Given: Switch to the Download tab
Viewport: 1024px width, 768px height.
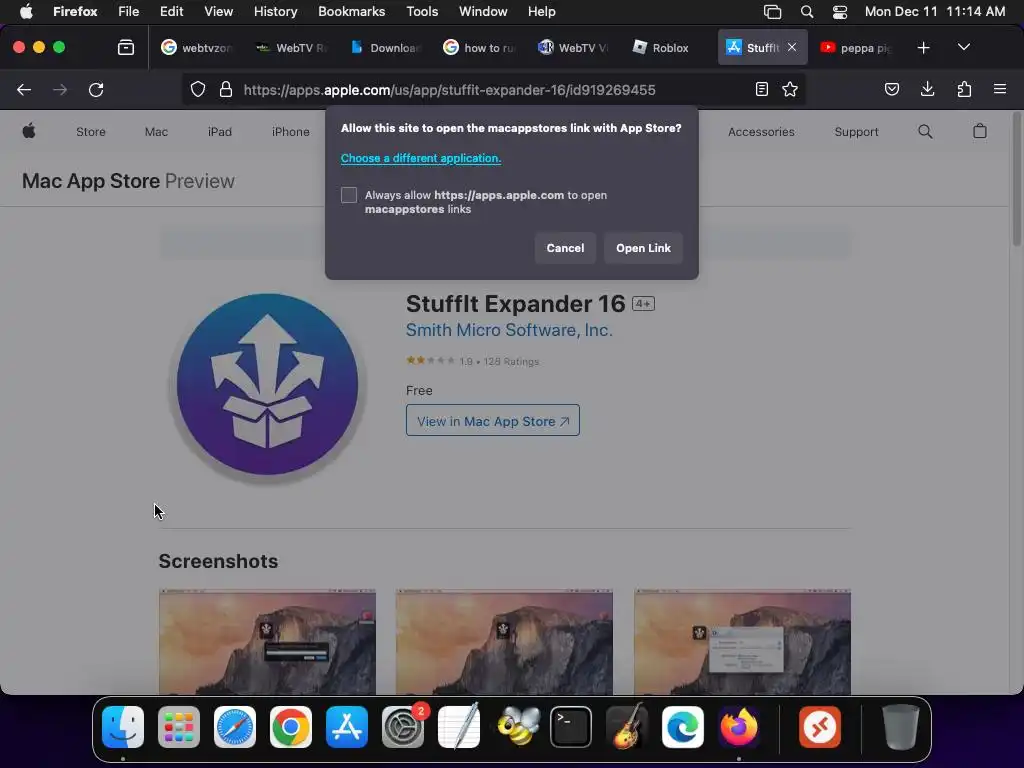Looking at the screenshot, I should click(x=385, y=48).
